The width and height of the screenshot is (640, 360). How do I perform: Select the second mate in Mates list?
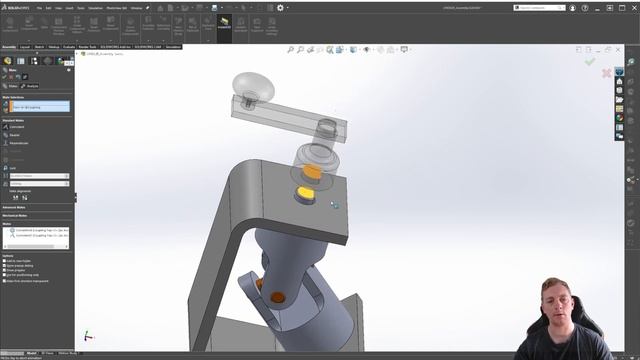click(39, 236)
